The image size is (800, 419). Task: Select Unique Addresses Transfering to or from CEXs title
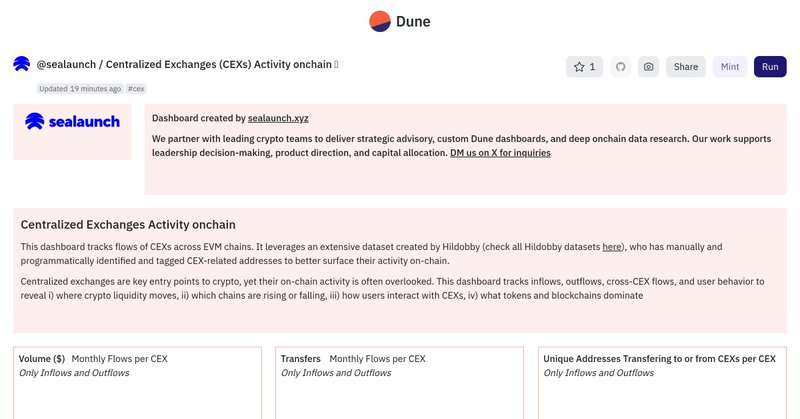coord(659,359)
